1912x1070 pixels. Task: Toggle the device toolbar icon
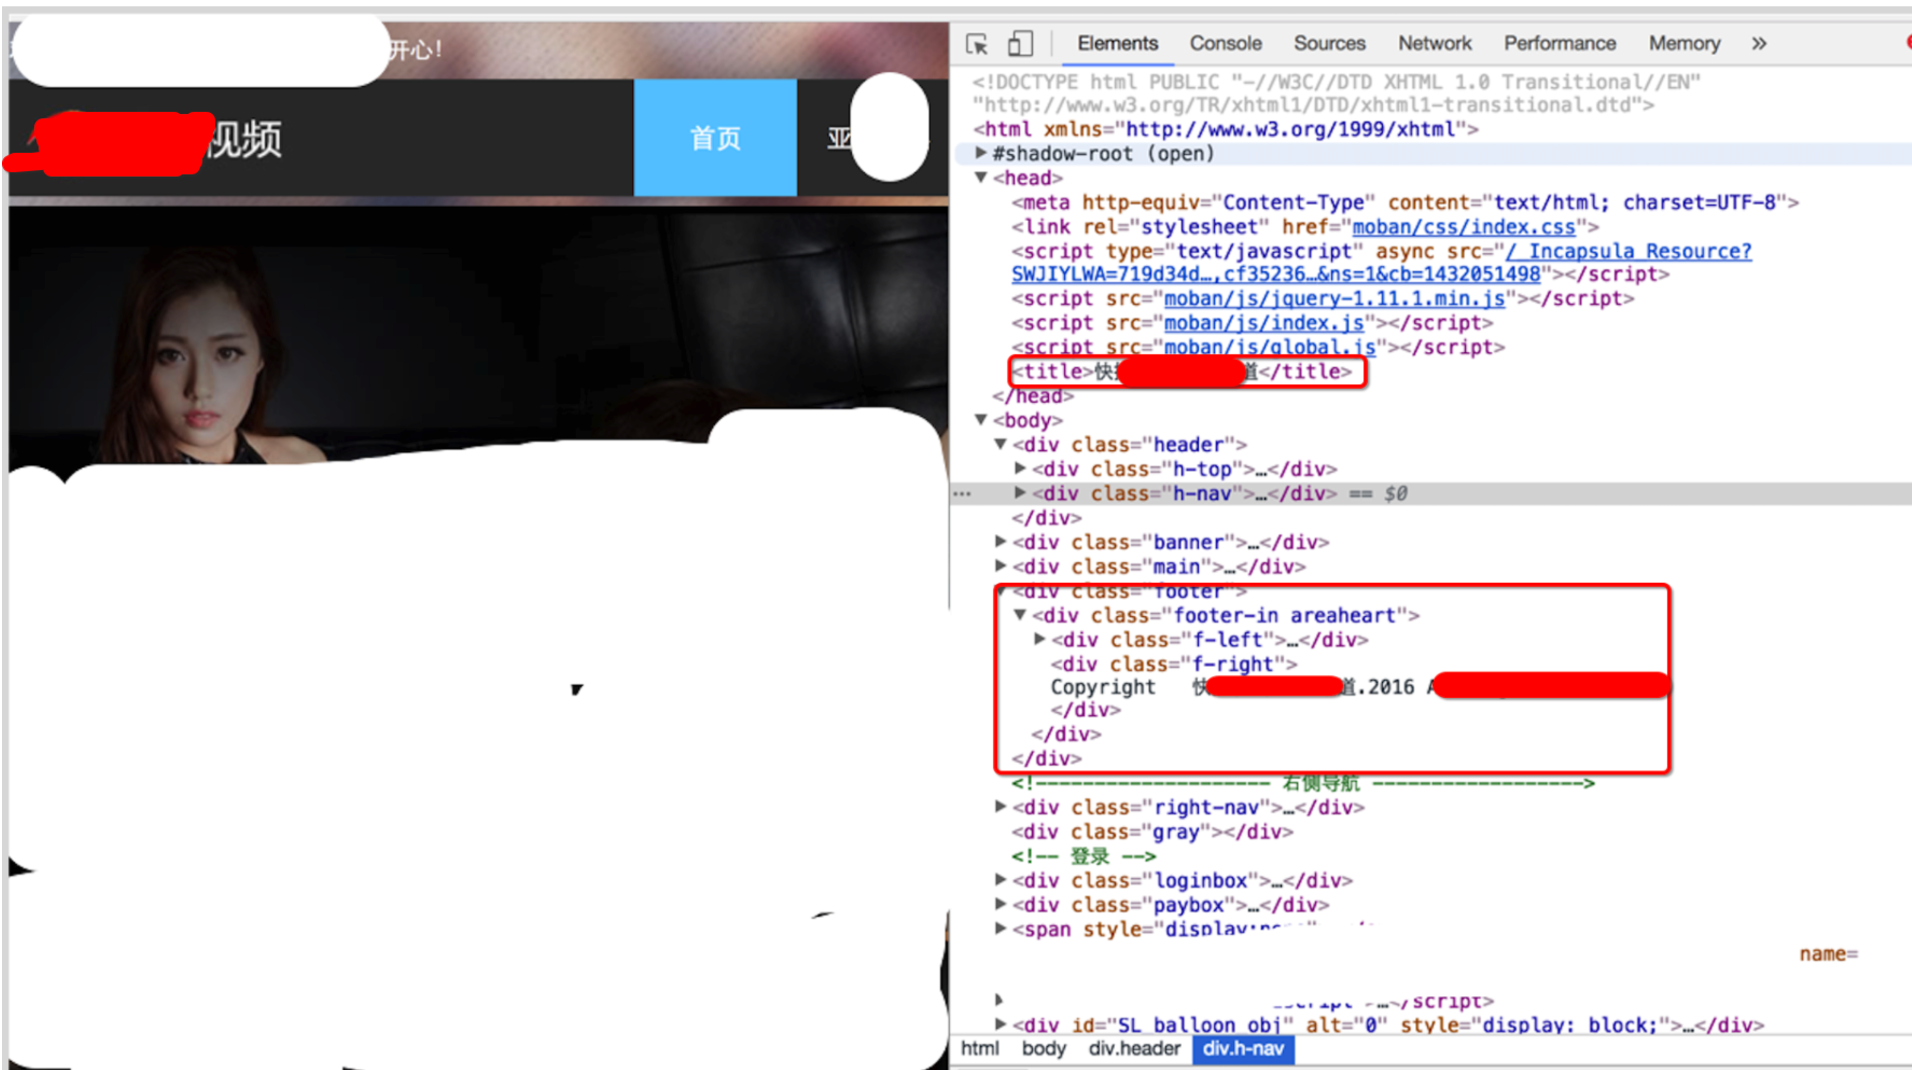[1019, 44]
